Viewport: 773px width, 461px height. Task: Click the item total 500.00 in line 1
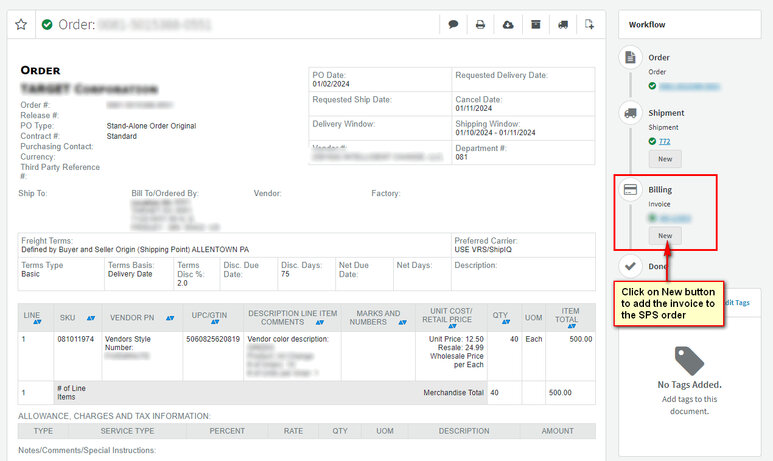point(581,339)
